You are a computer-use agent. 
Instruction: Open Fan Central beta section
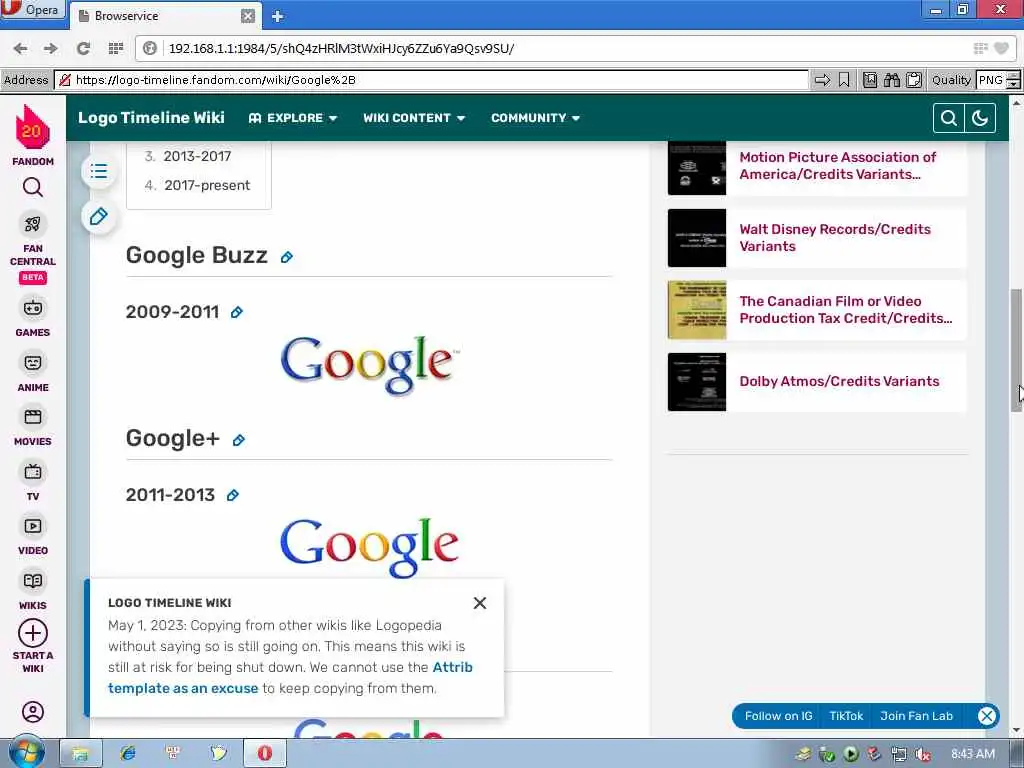coord(33,248)
